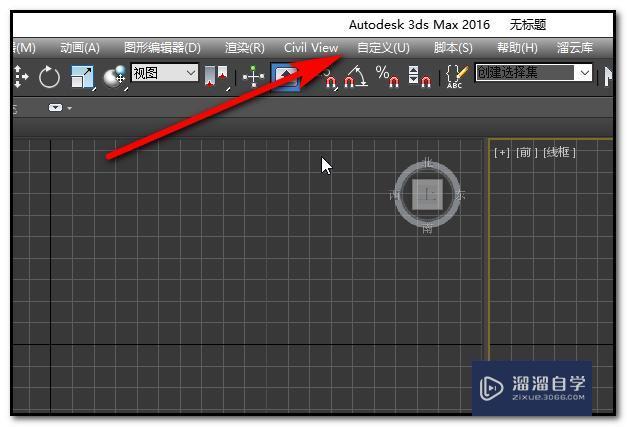This screenshot has width=627, height=427.
Task: Click 西 on the ViewCube compass
Action: (x=395, y=196)
